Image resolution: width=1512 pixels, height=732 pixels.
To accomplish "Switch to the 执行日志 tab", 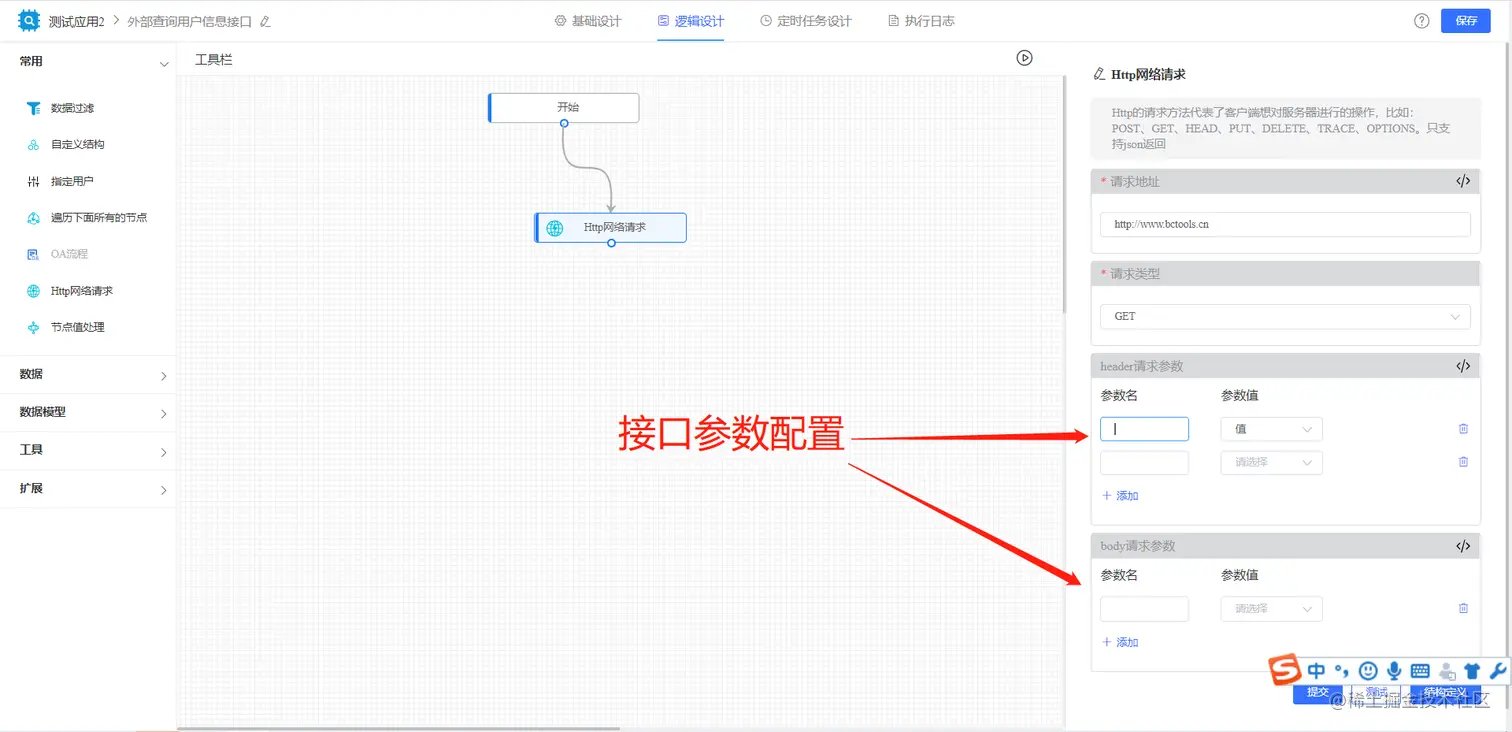I will point(921,21).
